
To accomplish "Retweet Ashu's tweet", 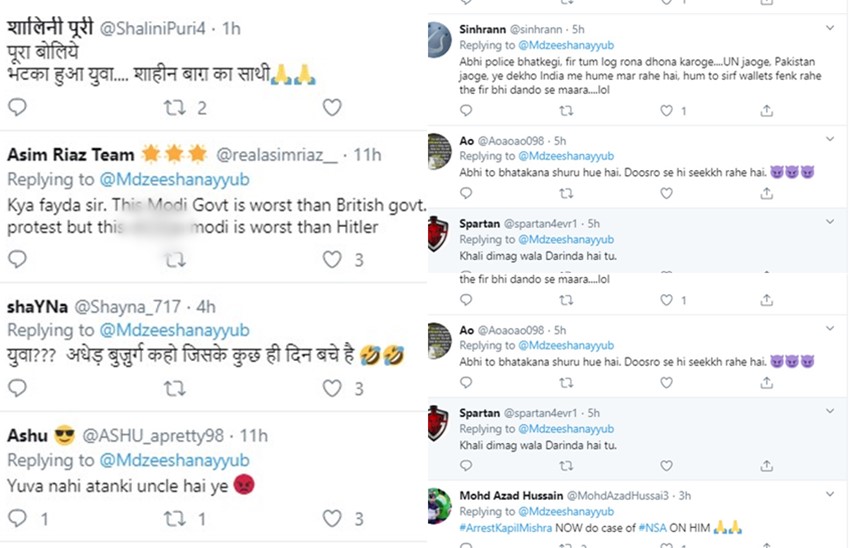I will pos(176,518).
